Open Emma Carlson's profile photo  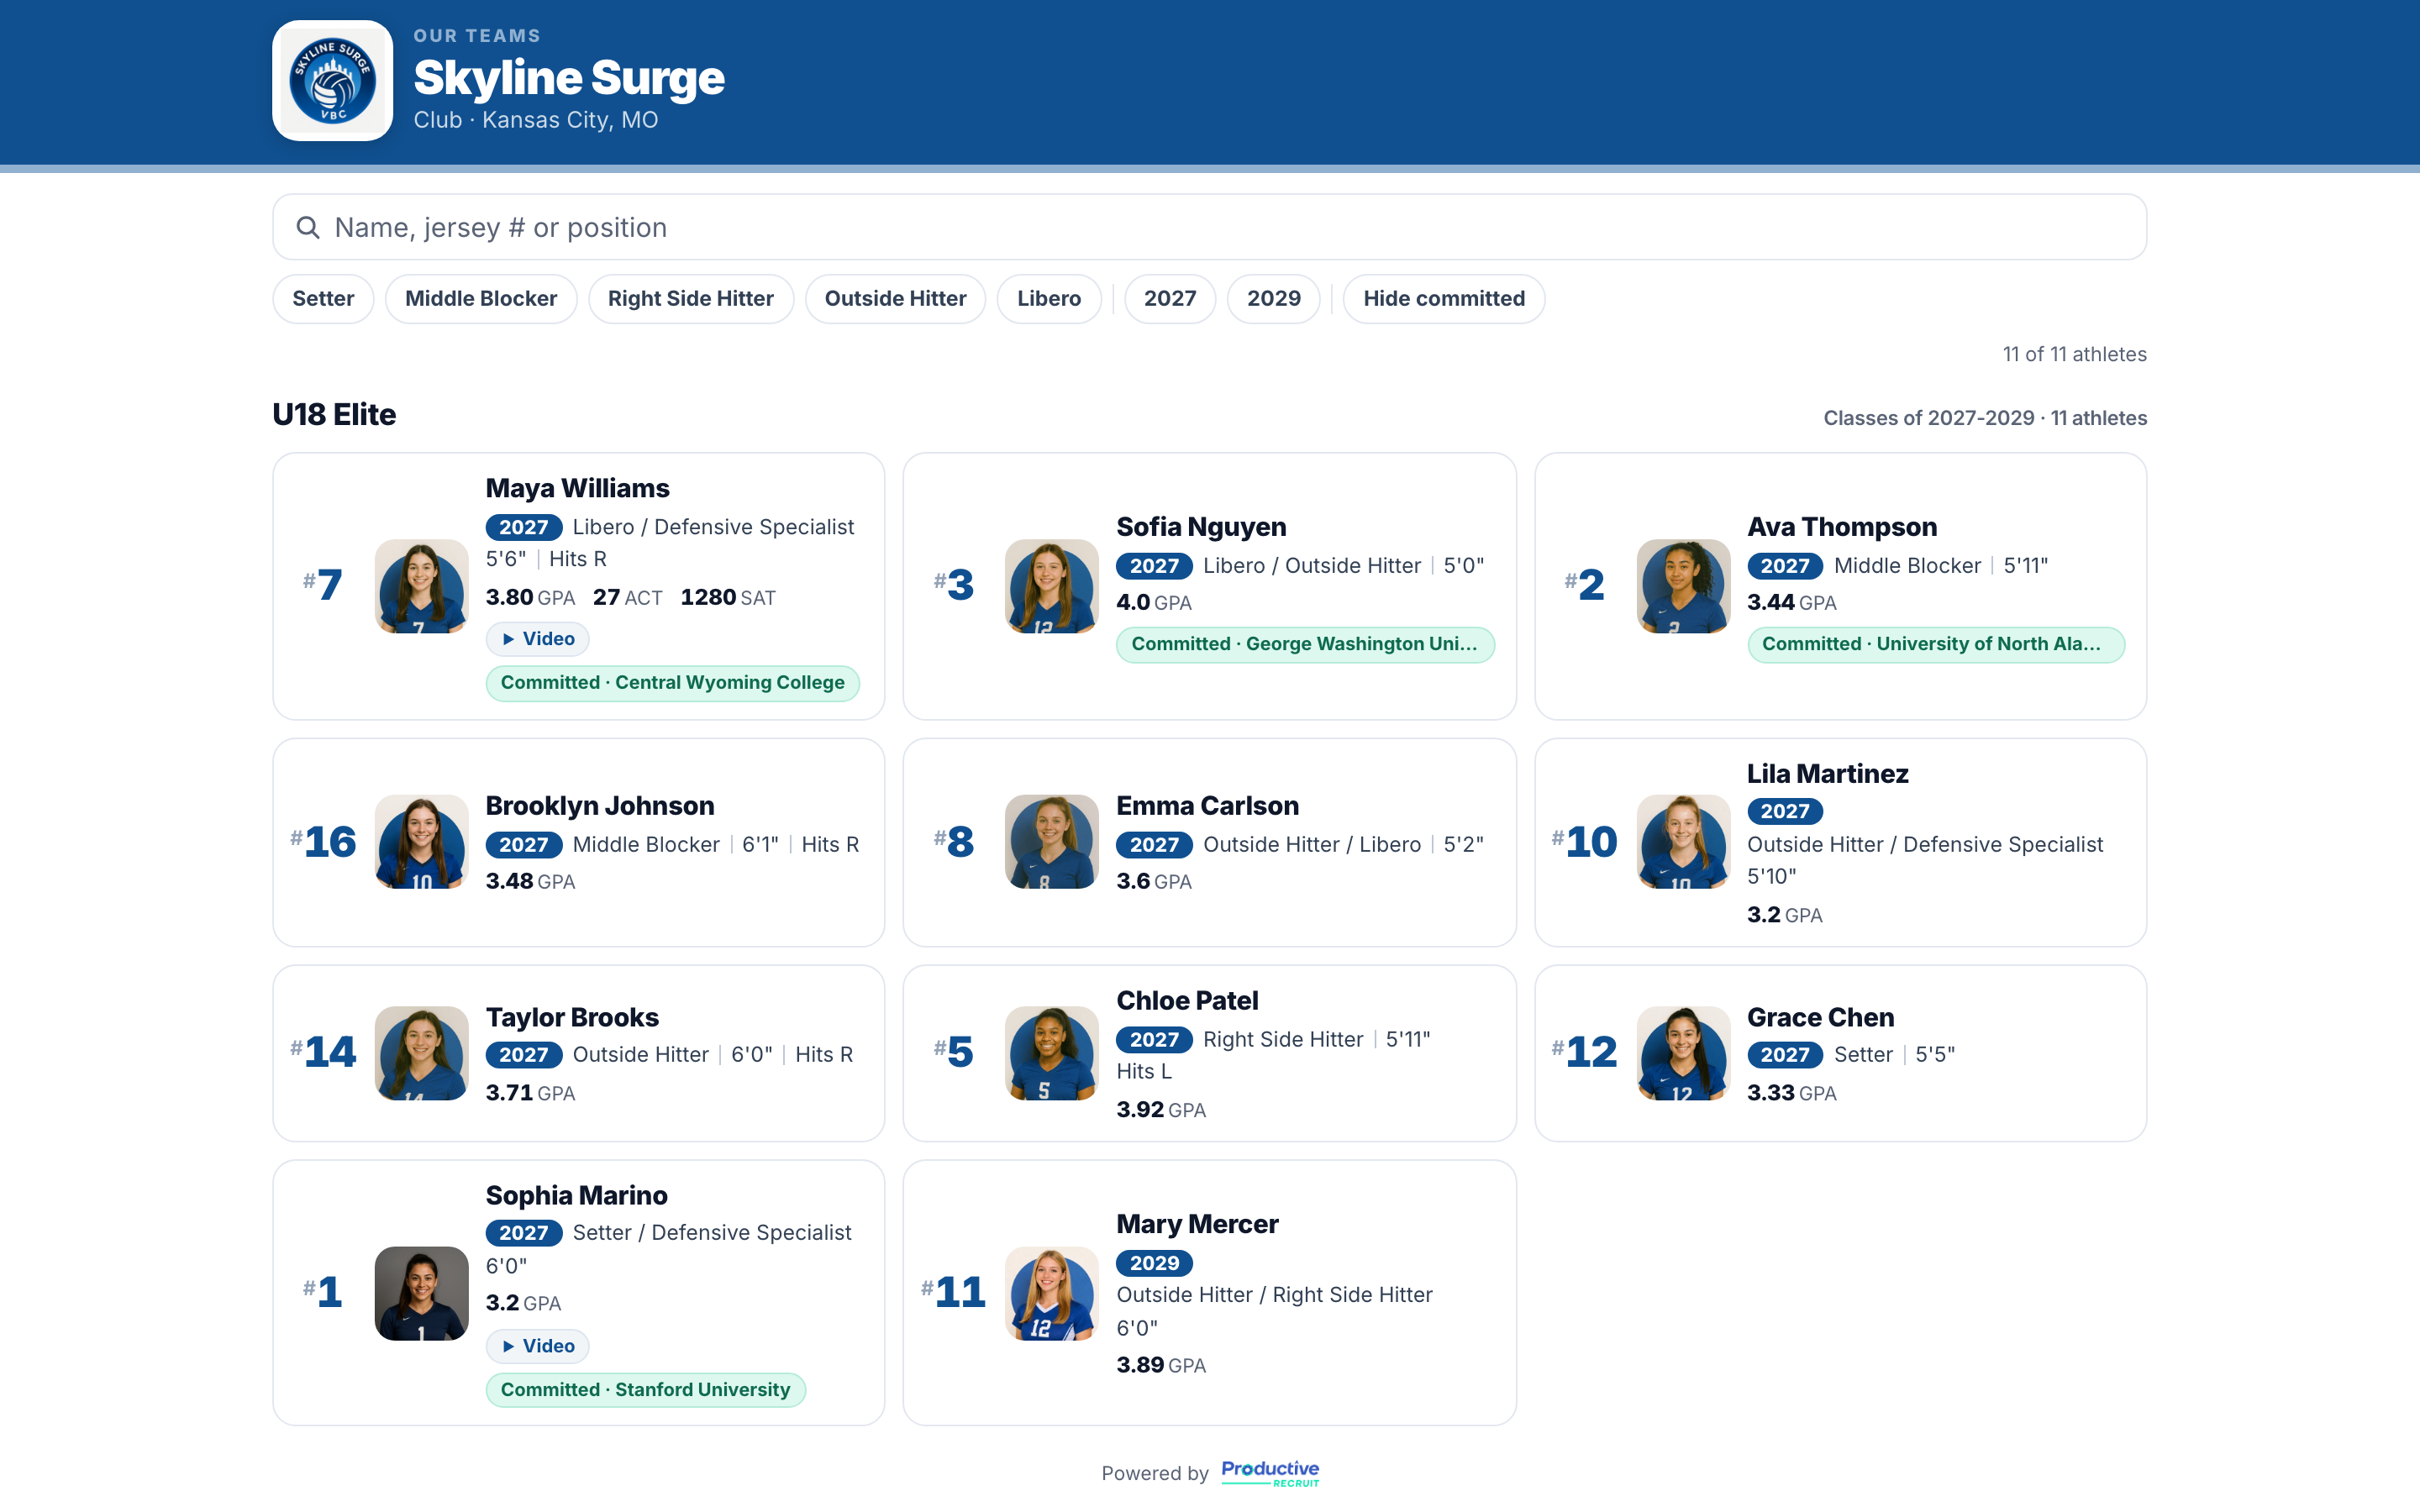click(1051, 842)
